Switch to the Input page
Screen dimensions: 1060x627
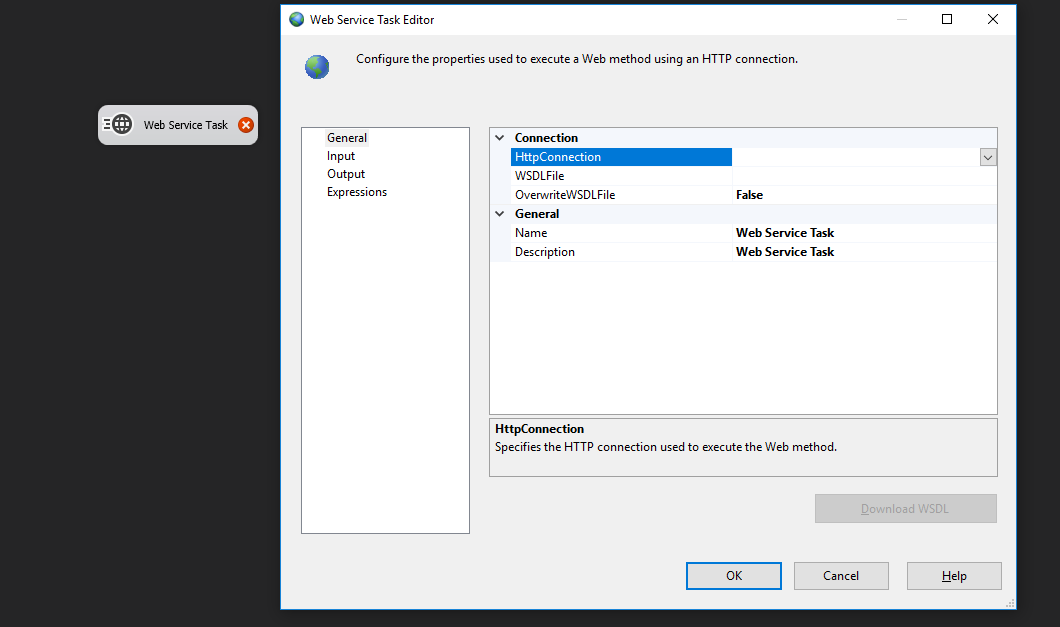coord(341,156)
